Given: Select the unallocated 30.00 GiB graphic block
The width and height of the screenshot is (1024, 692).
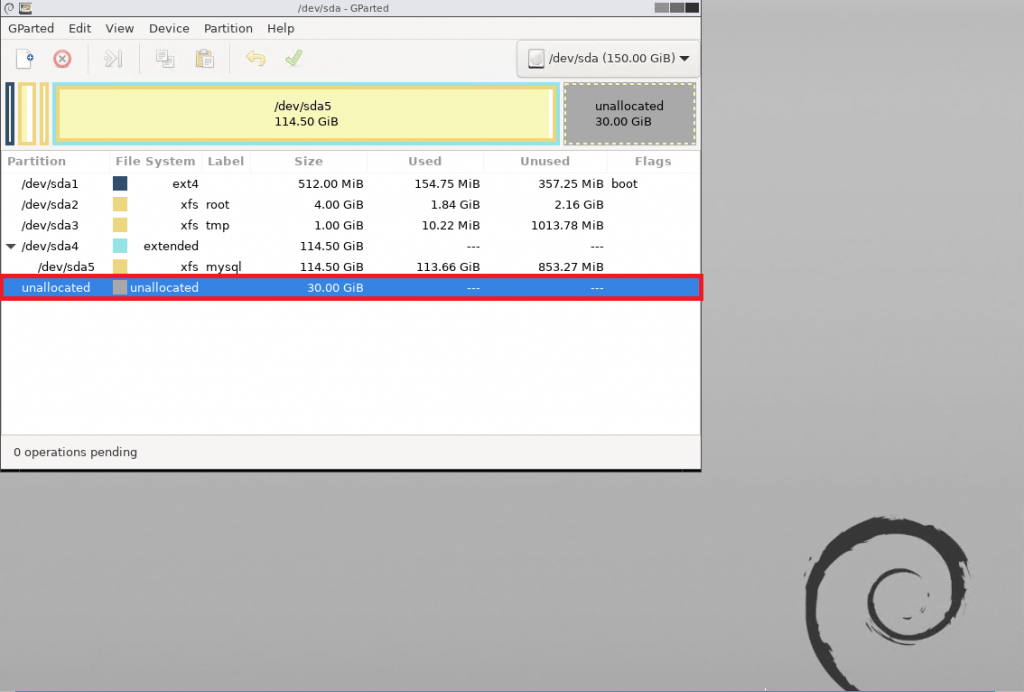Looking at the screenshot, I should point(630,114).
